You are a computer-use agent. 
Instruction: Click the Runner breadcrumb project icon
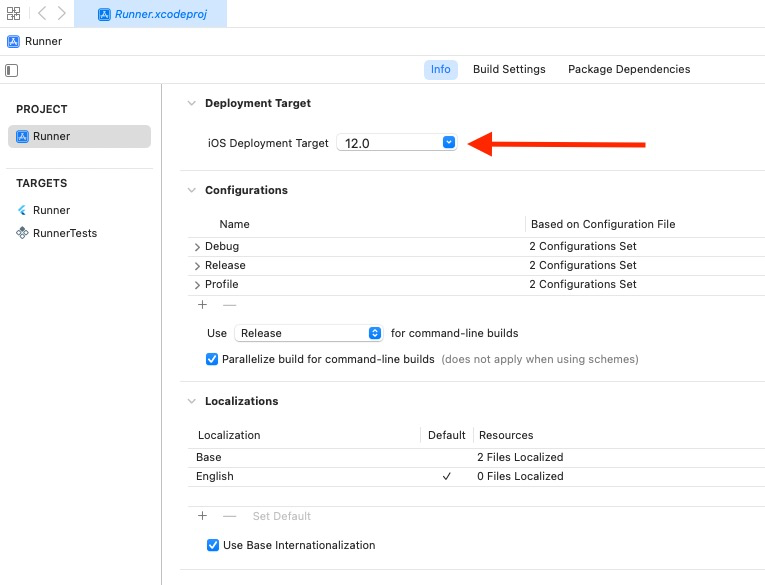(x=13, y=41)
